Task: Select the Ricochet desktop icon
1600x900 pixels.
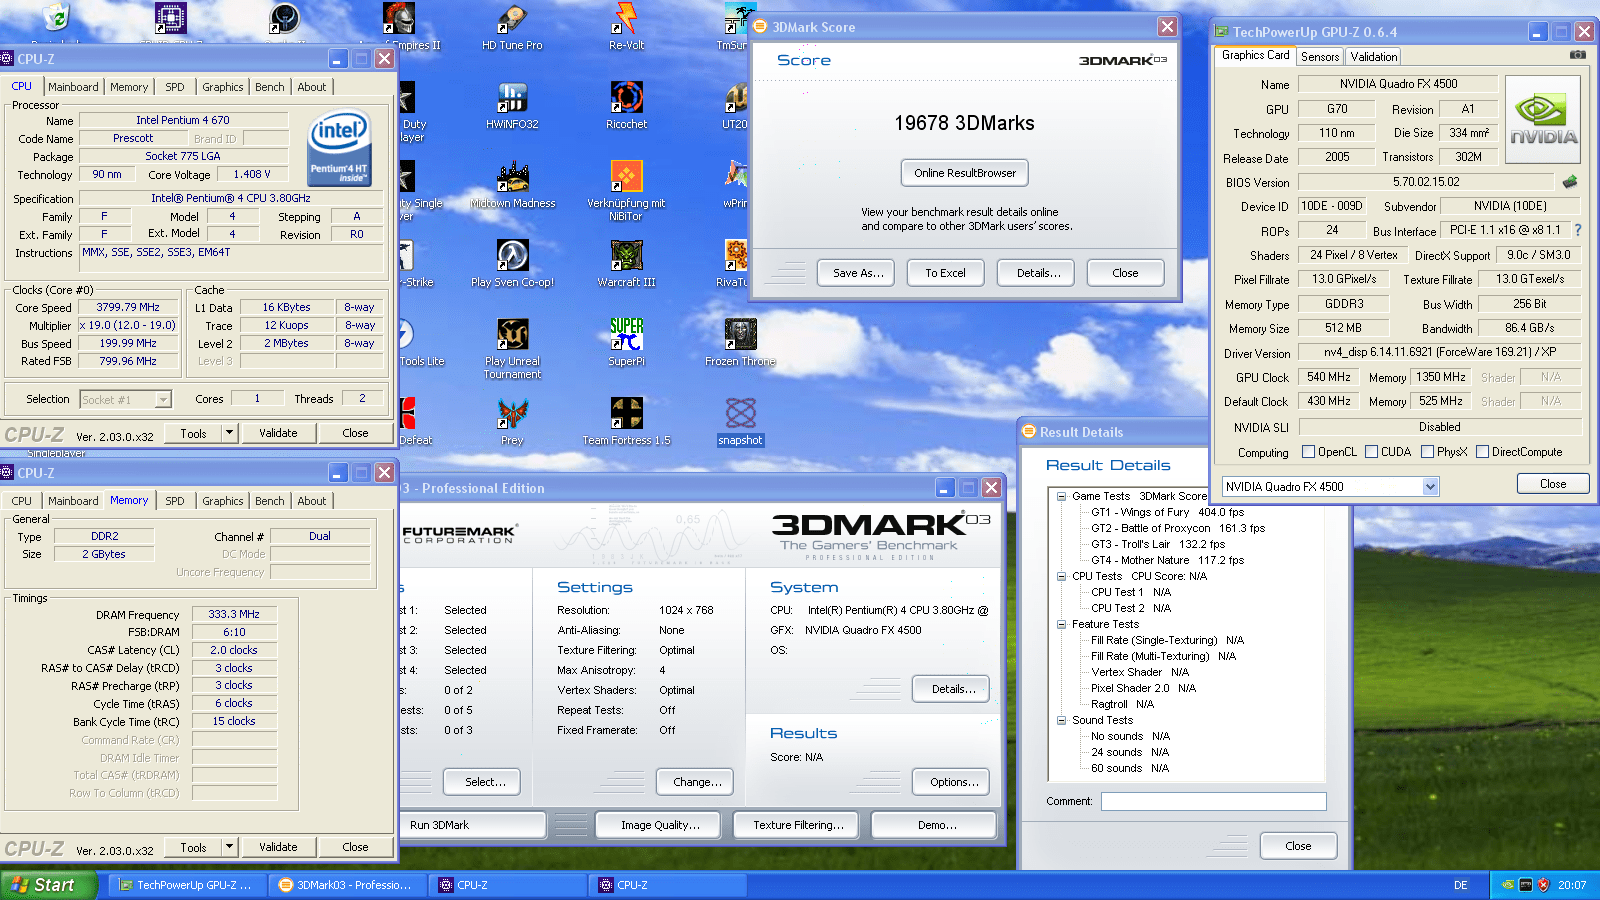Action: [627, 105]
